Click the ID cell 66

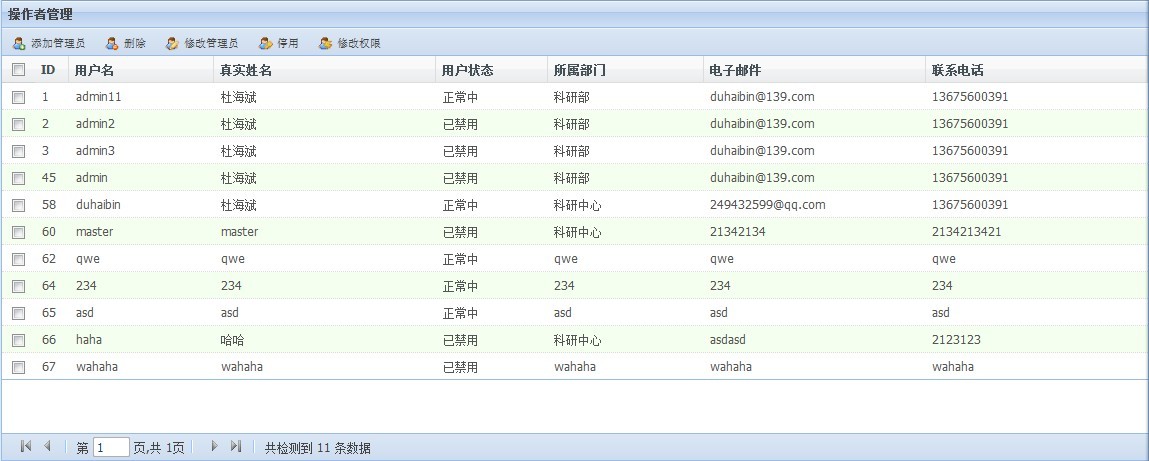pyautogui.click(x=49, y=340)
